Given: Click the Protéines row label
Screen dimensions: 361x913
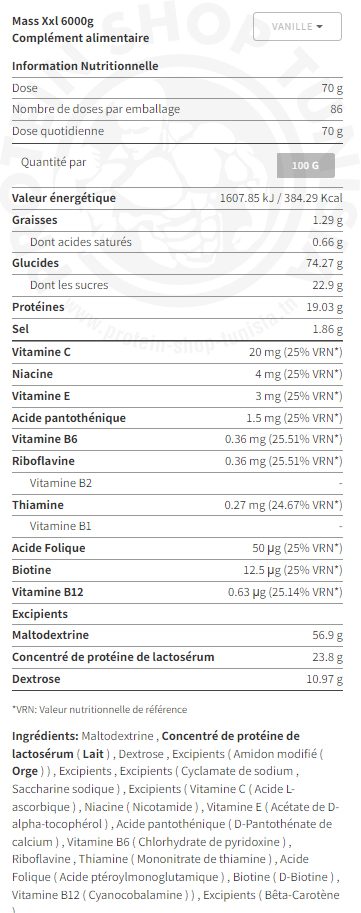Looking at the screenshot, I should pos(38,307).
